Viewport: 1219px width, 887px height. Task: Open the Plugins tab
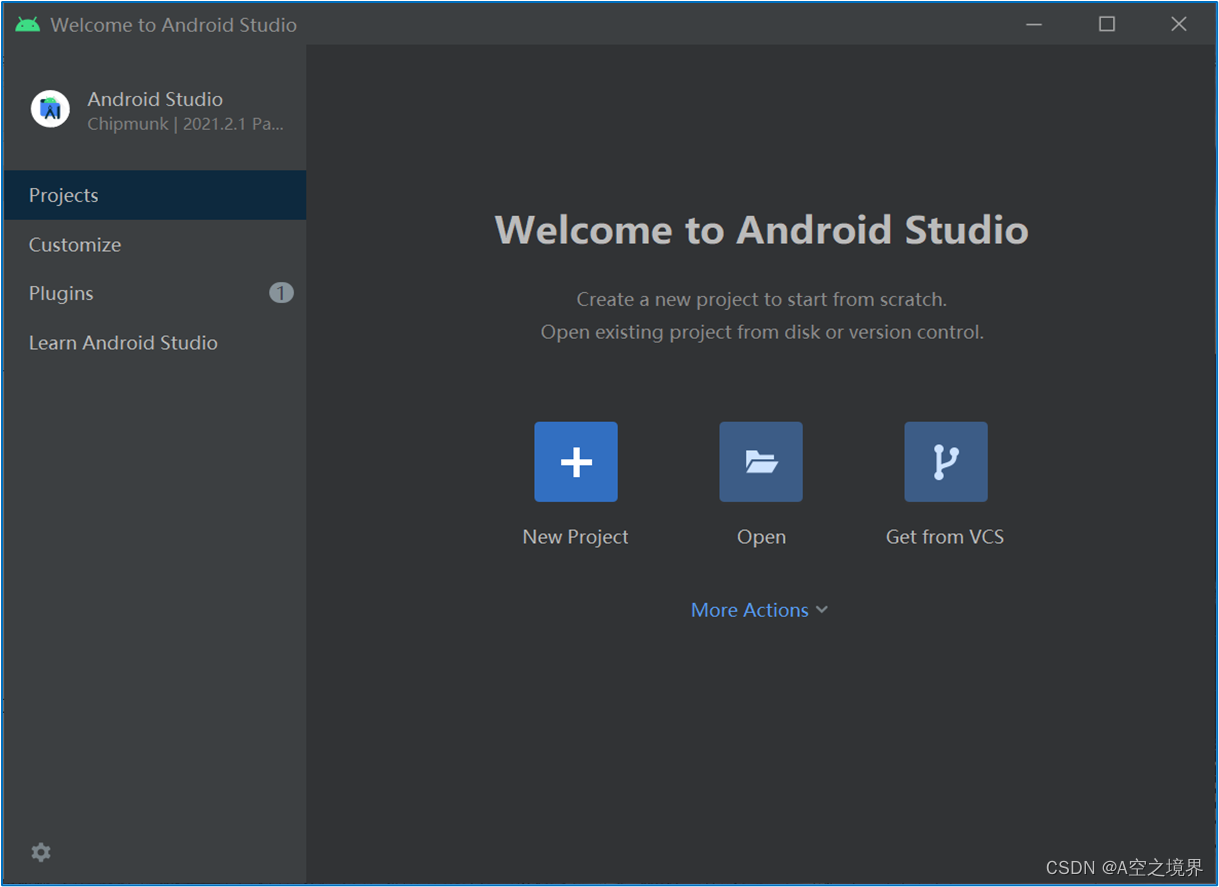pos(155,293)
